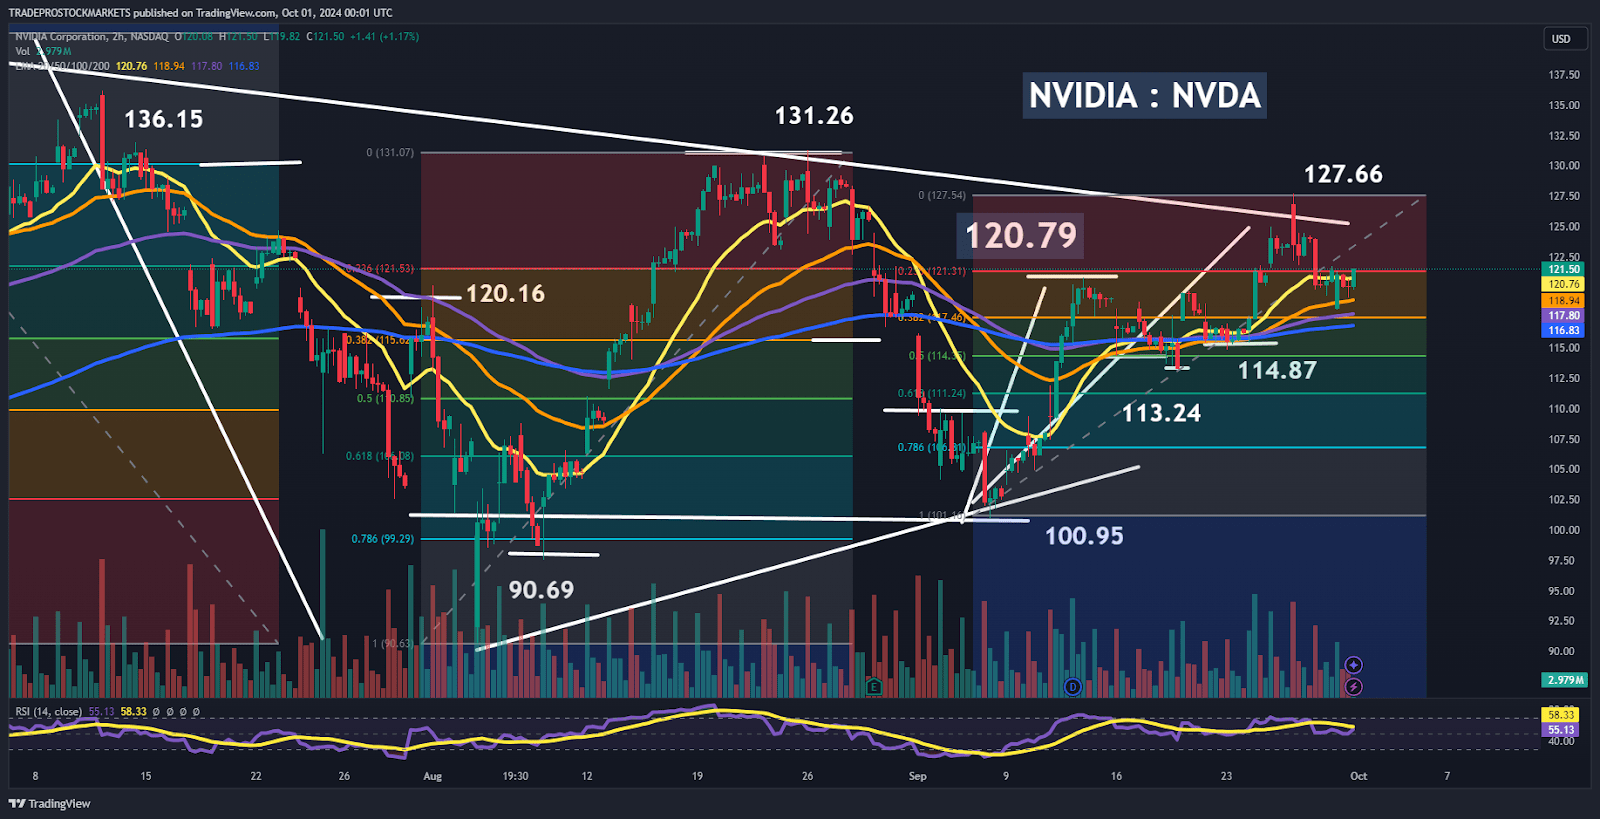Select the 'NVIDIA : NVDA' title text box
The height and width of the screenshot is (819, 1600).
tap(1145, 96)
